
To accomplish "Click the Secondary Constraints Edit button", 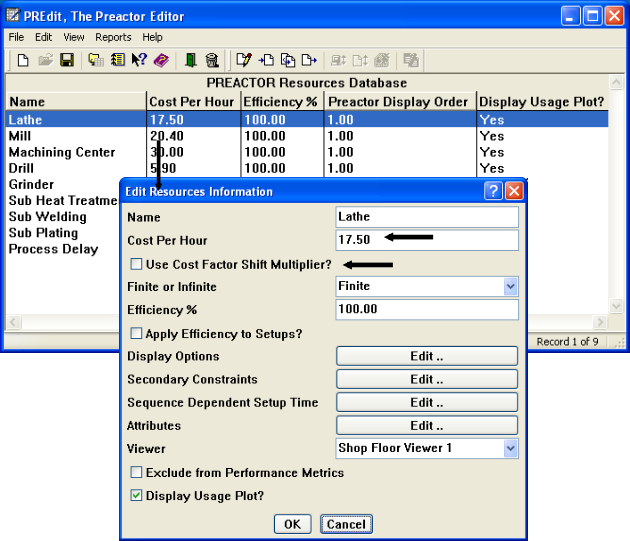I will (427, 379).
